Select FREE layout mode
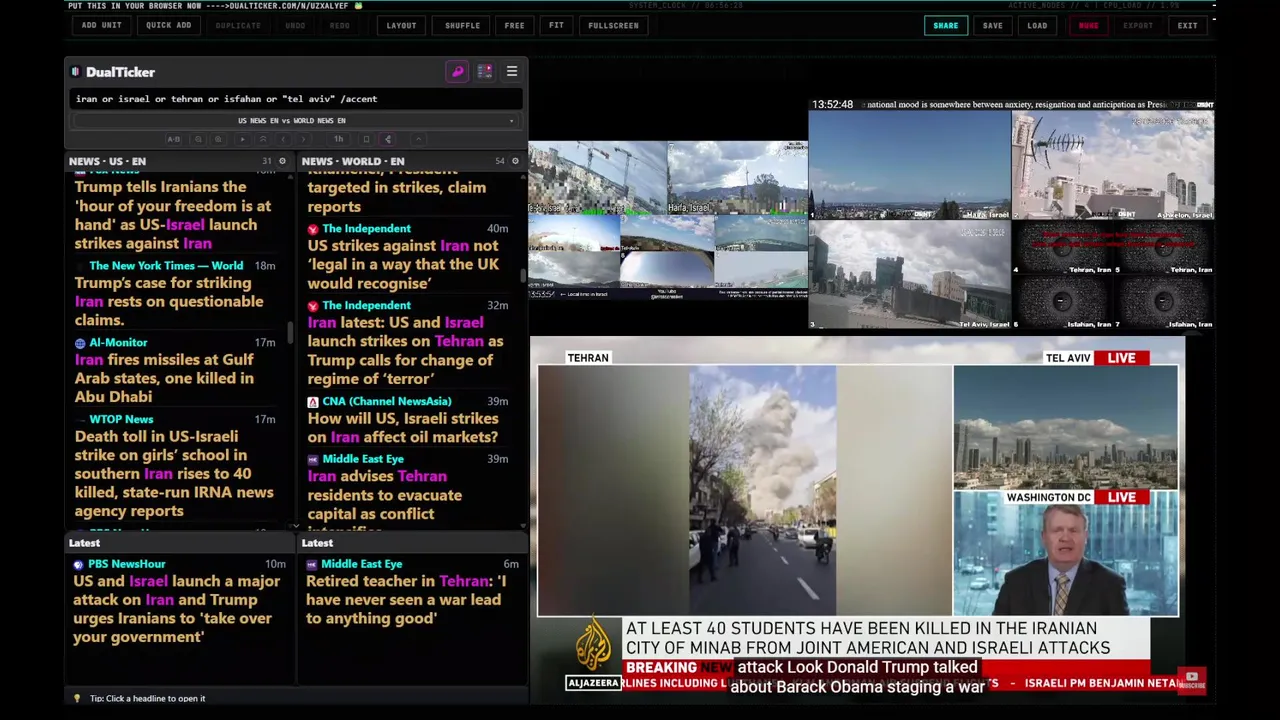The width and height of the screenshot is (1280, 720). 514,26
